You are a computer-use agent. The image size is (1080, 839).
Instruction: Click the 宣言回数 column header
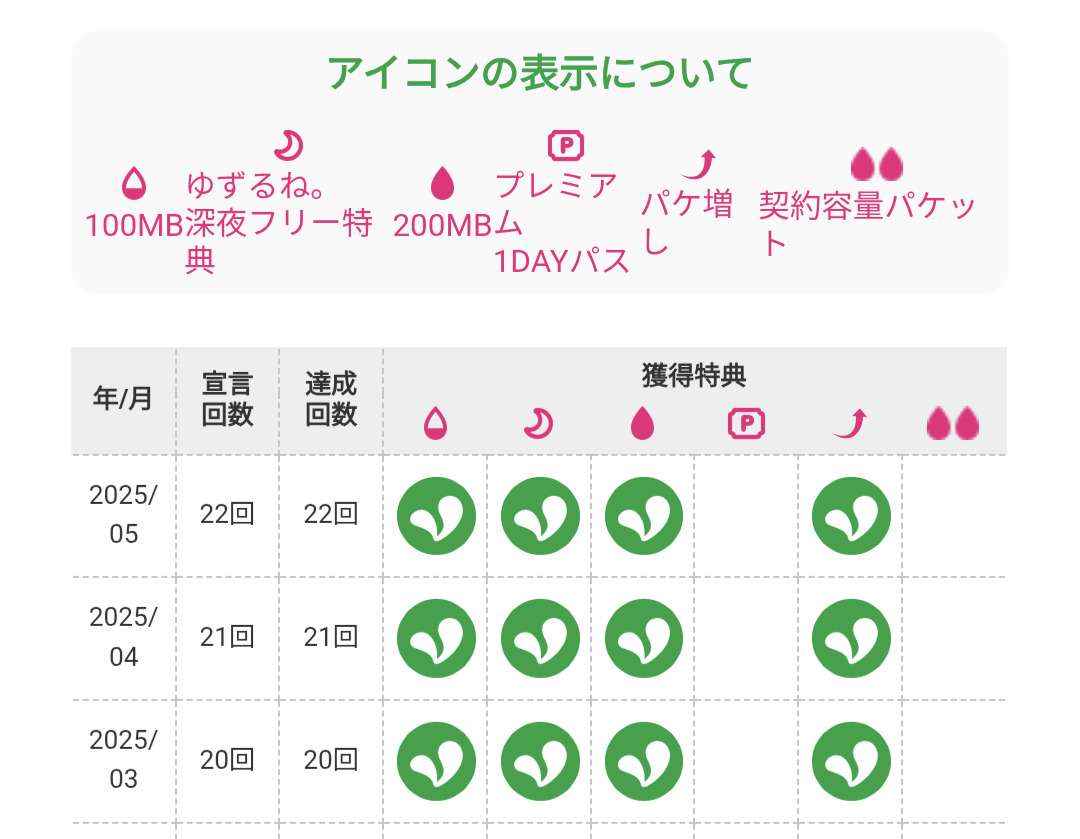click(x=227, y=399)
